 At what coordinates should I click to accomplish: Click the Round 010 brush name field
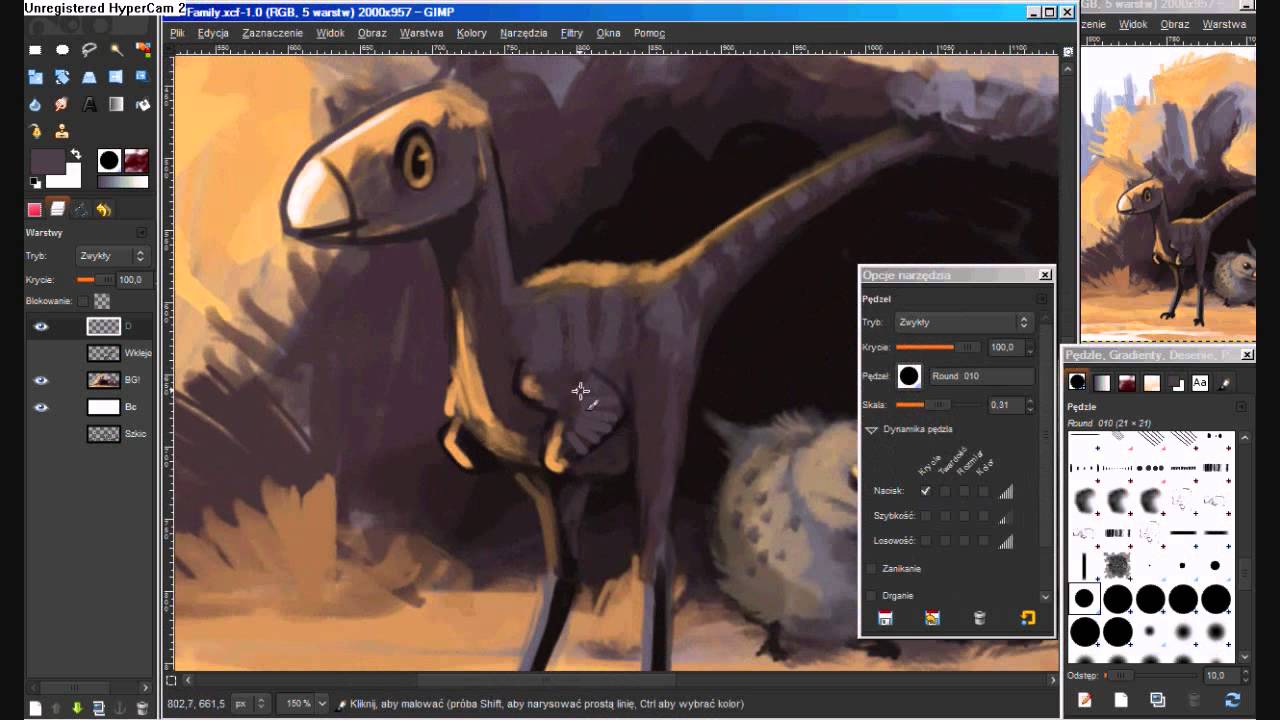pos(982,376)
